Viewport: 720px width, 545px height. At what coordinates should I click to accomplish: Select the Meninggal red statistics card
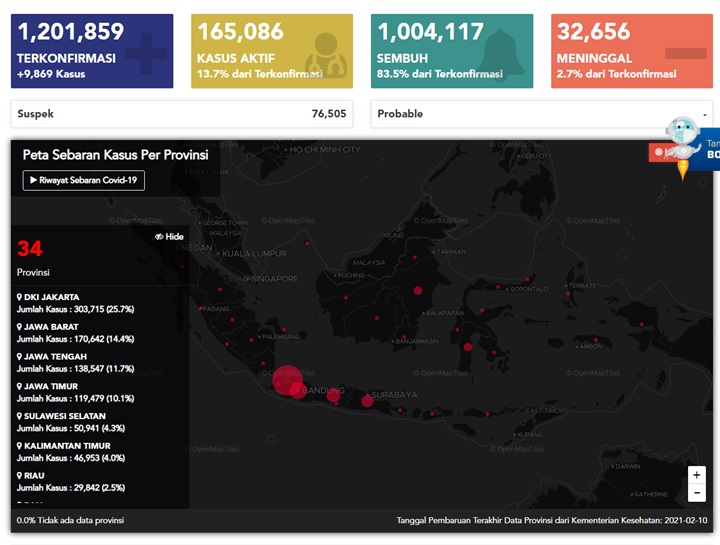[x=632, y=51]
